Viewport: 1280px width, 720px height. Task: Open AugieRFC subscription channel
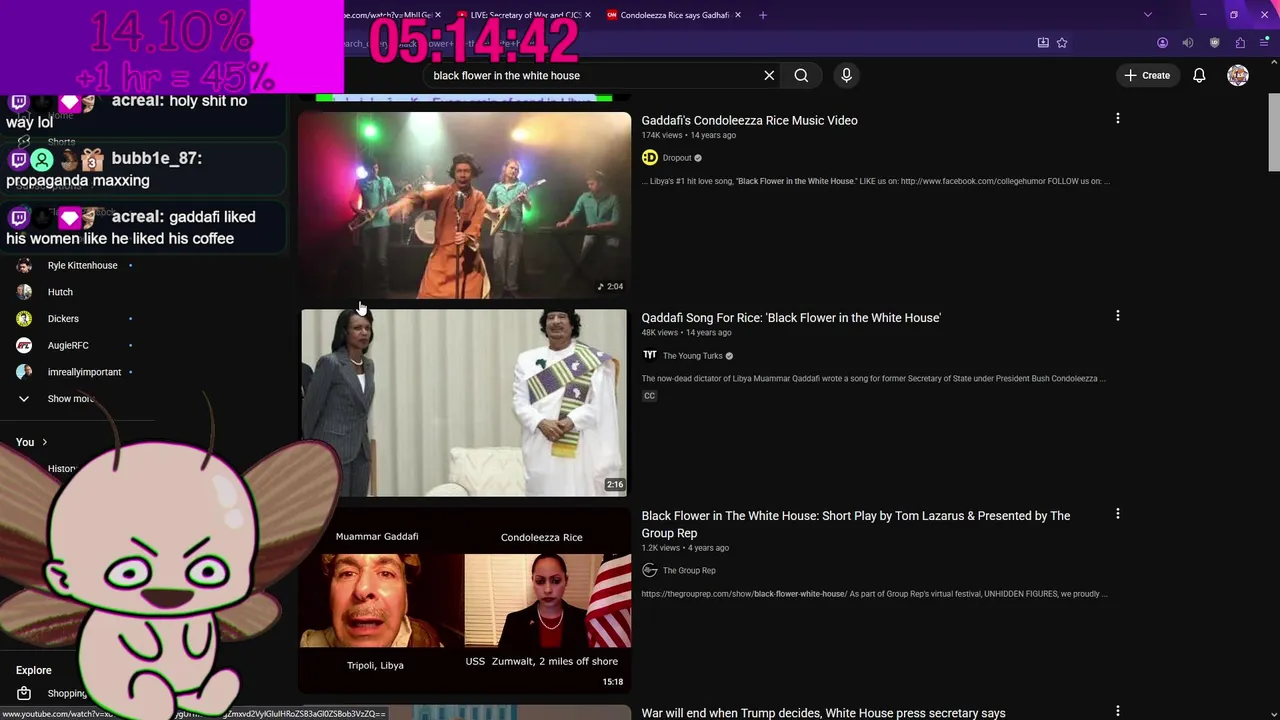[x=68, y=345]
